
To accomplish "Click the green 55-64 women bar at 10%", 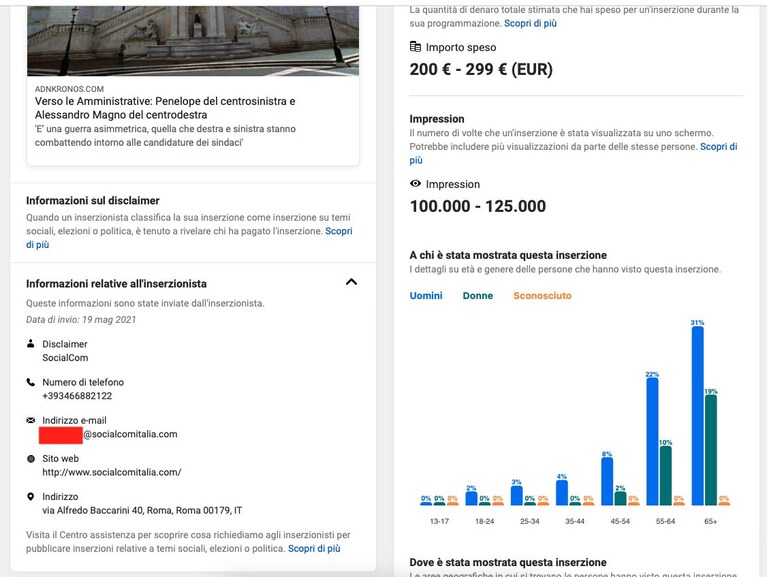I will 665,475.
